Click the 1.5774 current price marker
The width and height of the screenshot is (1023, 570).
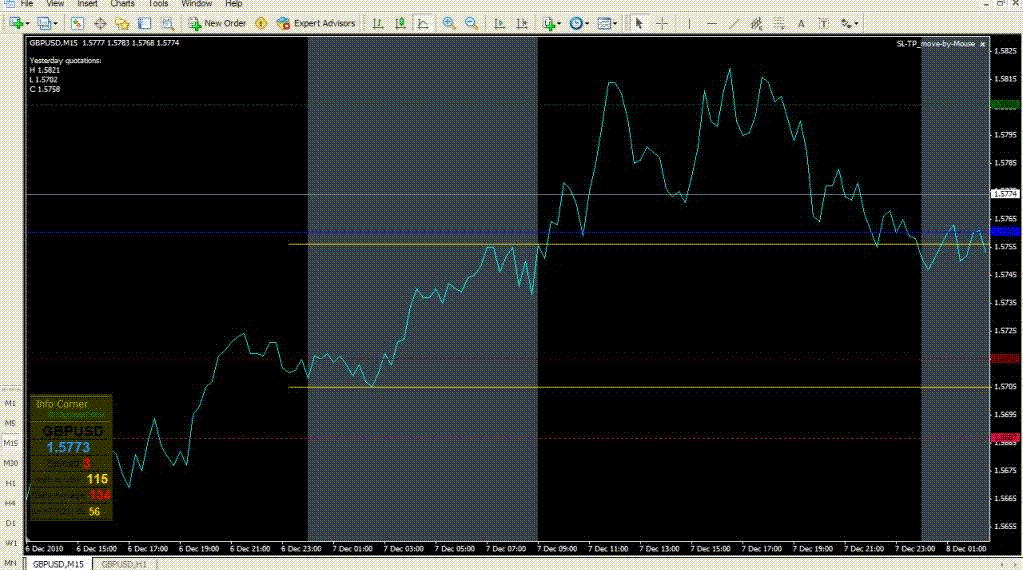click(x=1005, y=194)
